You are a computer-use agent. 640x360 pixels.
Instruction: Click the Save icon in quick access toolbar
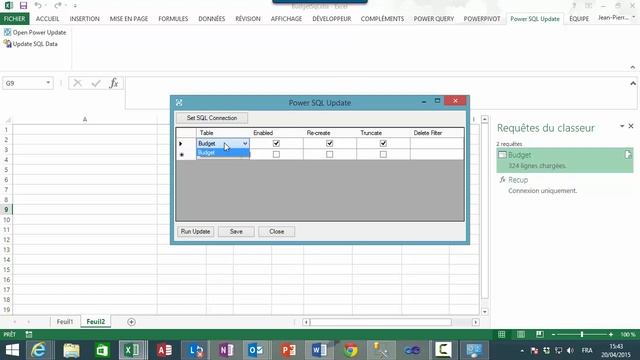point(23,5)
